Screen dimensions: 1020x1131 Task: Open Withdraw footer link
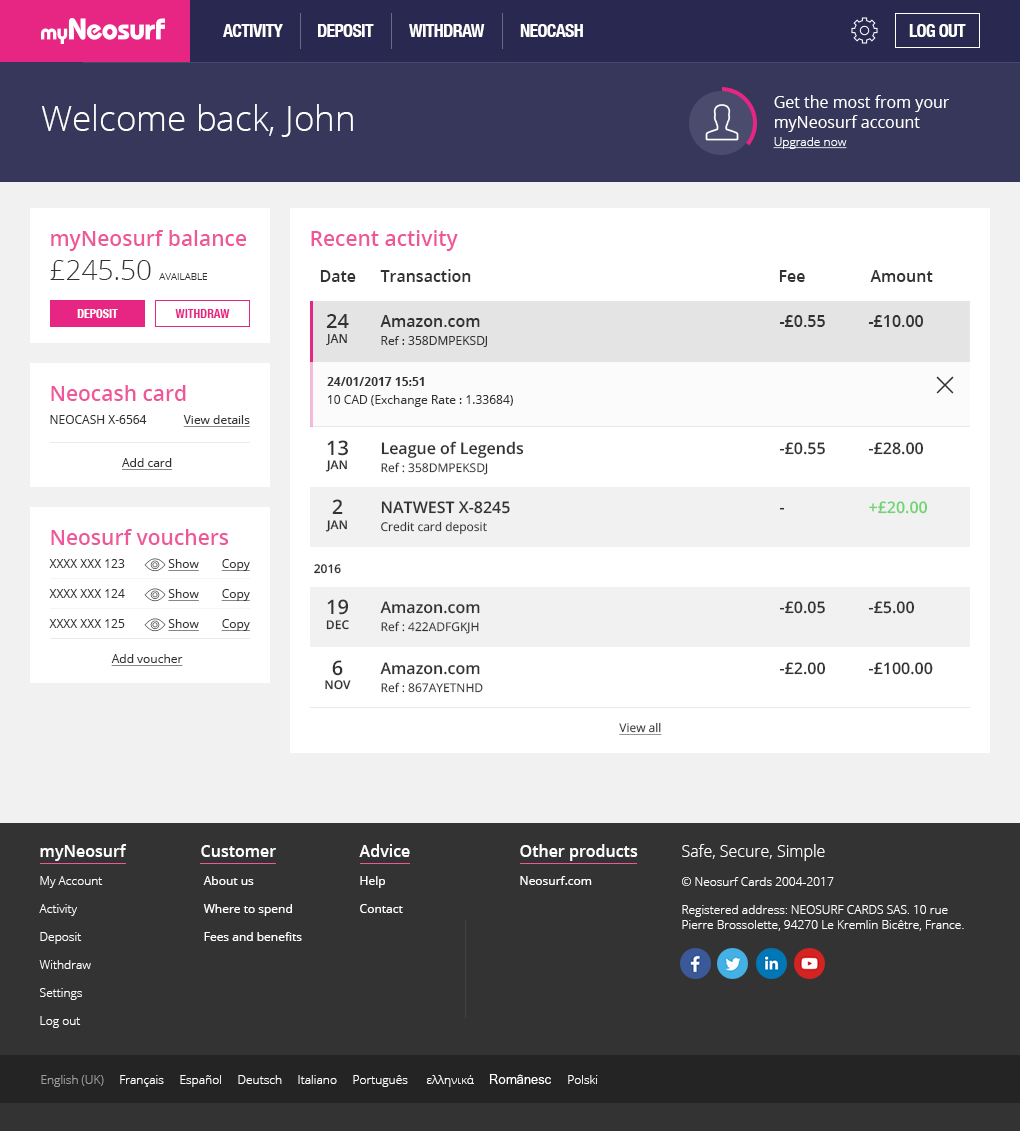tap(65, 965)
